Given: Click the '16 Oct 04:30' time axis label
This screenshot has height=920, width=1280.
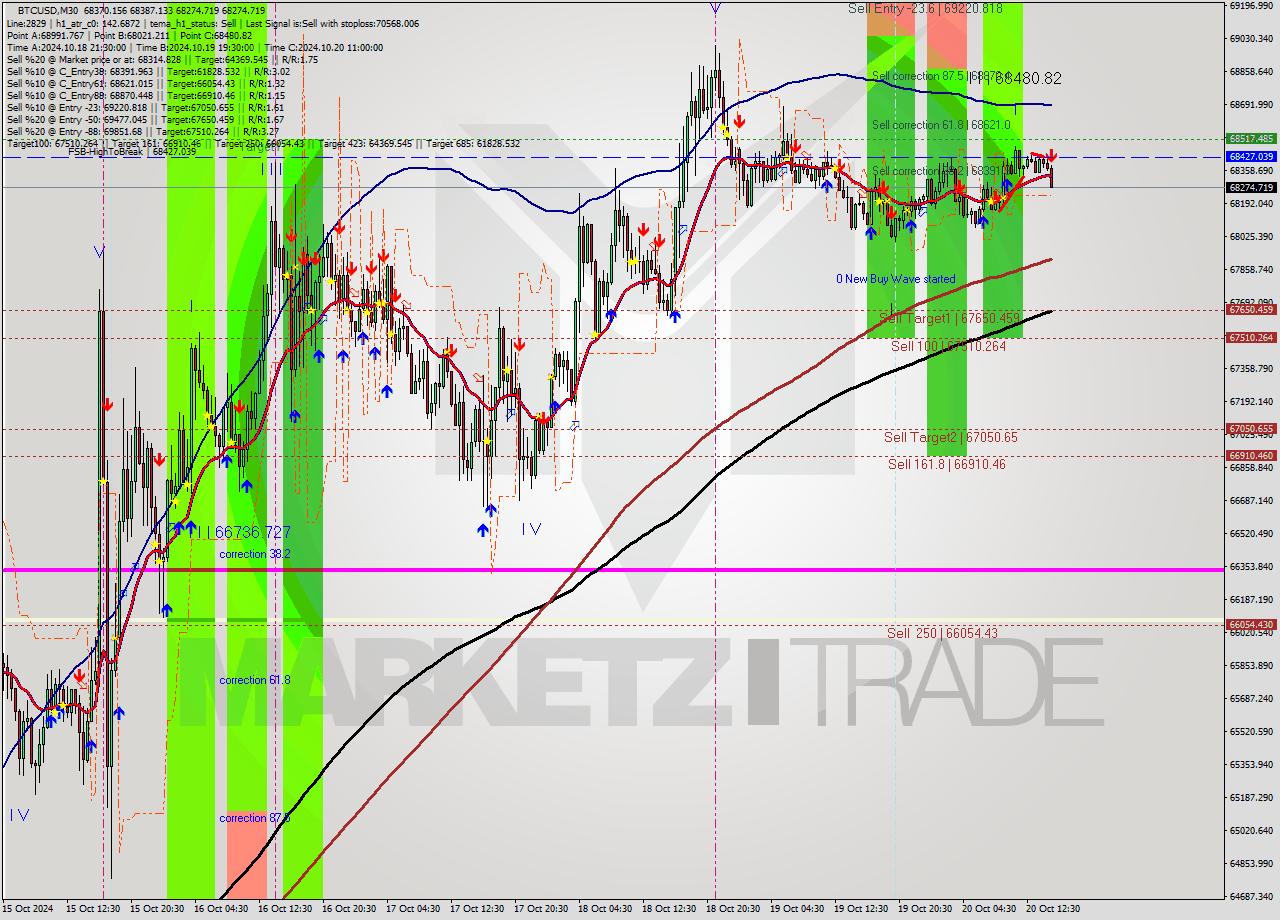Looking at the screenshot, I should pyautogui.click(x=222, y=909).
